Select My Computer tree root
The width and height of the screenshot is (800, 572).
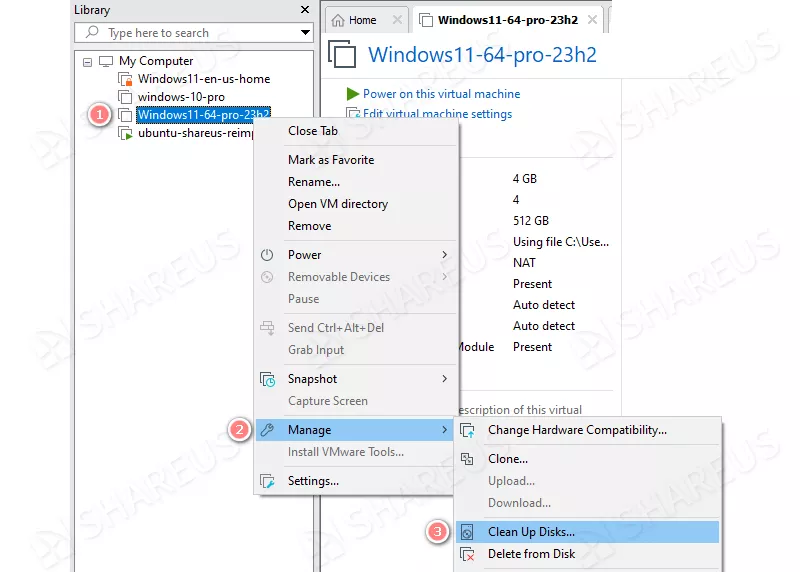point(156,61)
